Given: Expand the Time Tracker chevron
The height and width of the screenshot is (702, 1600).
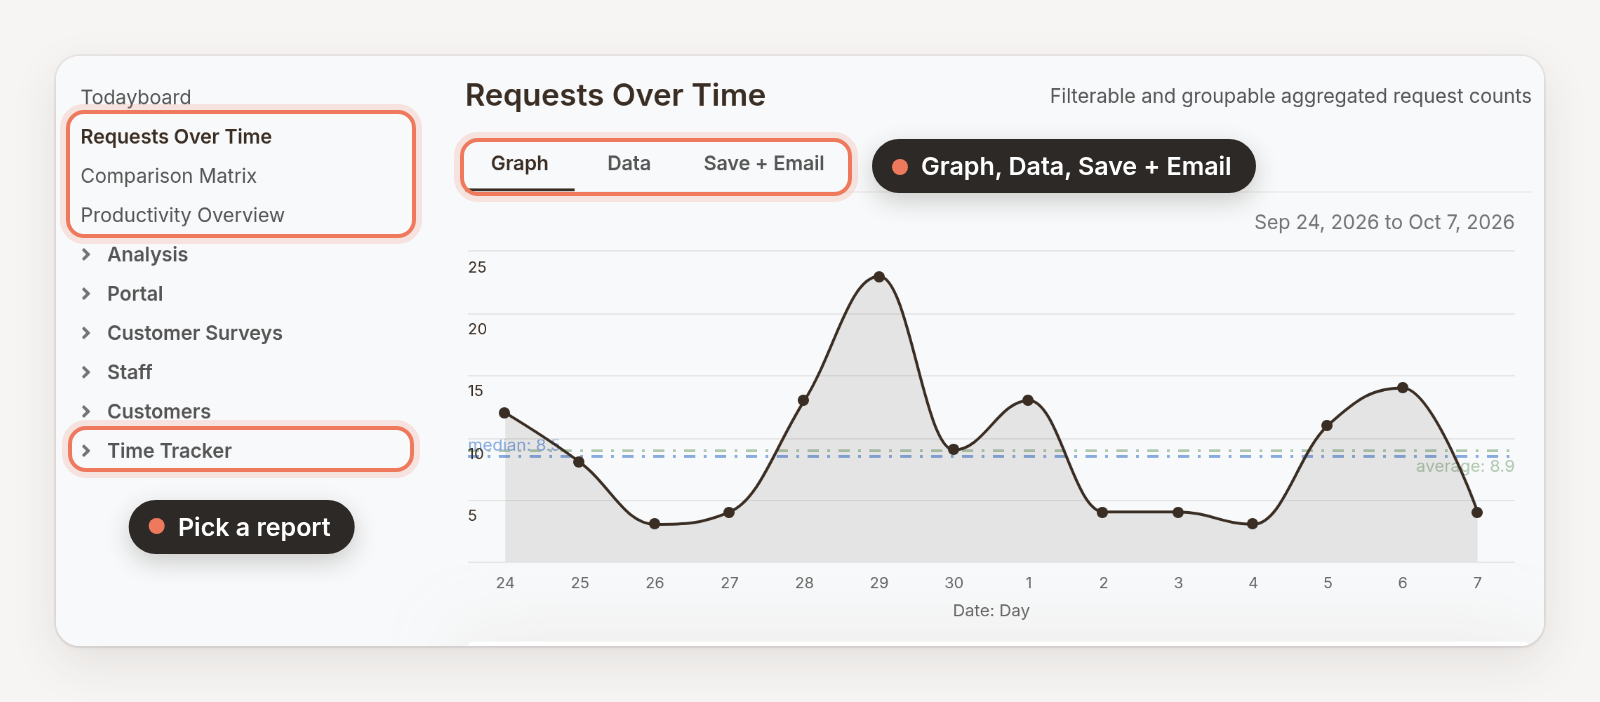Looking at the screenshot, I should [86, 451].
